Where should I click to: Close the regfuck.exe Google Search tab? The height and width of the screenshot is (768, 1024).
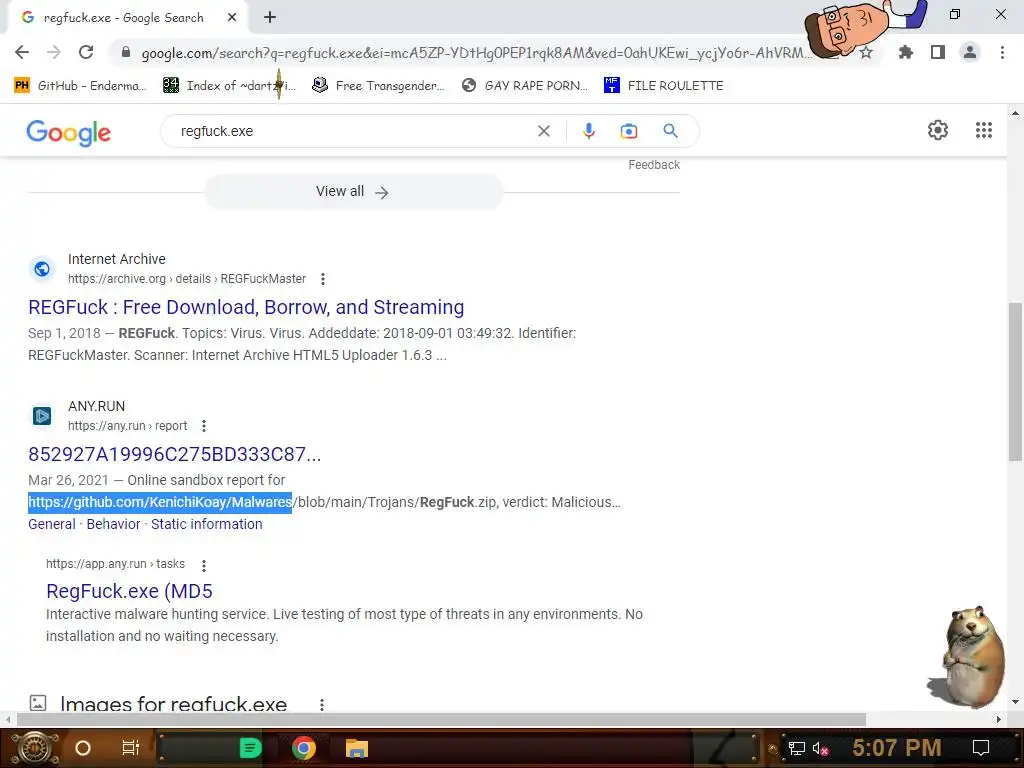point(232,18)
